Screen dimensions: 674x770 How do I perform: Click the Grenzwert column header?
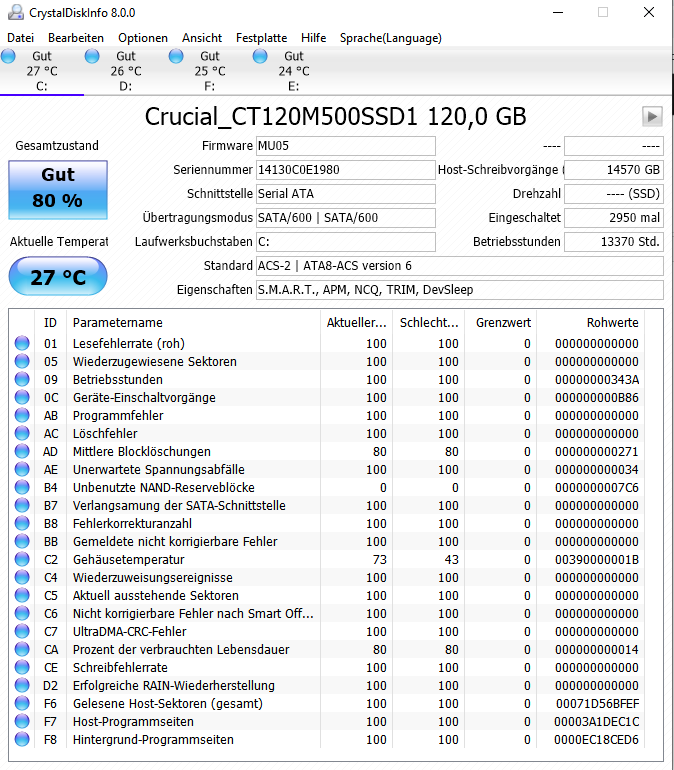pyautogui.click(x=501, y=323)
